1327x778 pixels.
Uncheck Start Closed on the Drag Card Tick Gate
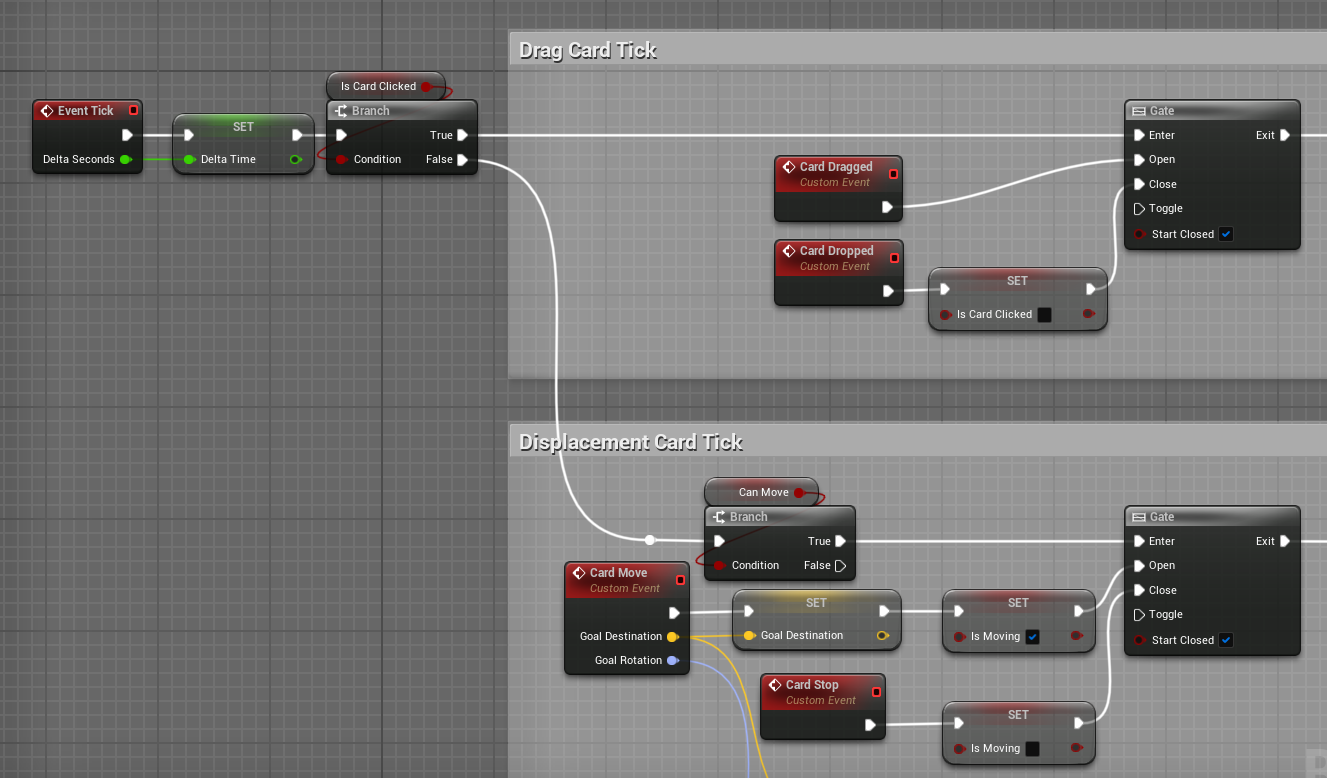point(1226,234)
